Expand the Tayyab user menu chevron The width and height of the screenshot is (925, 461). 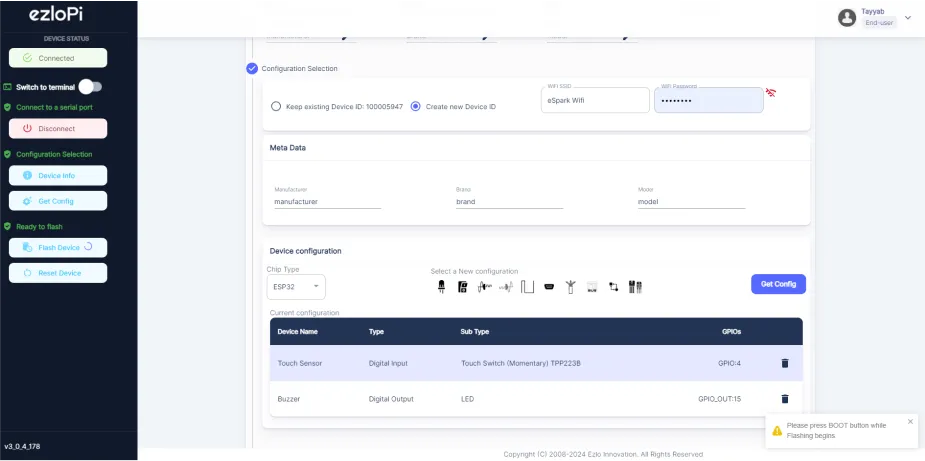coord(908,18)
